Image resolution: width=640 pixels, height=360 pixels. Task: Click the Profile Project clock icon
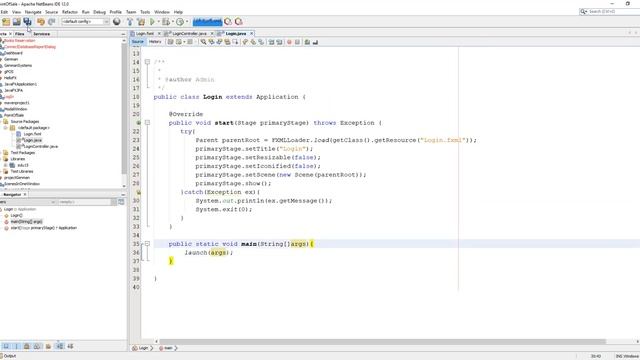click(x=180, y=22)
